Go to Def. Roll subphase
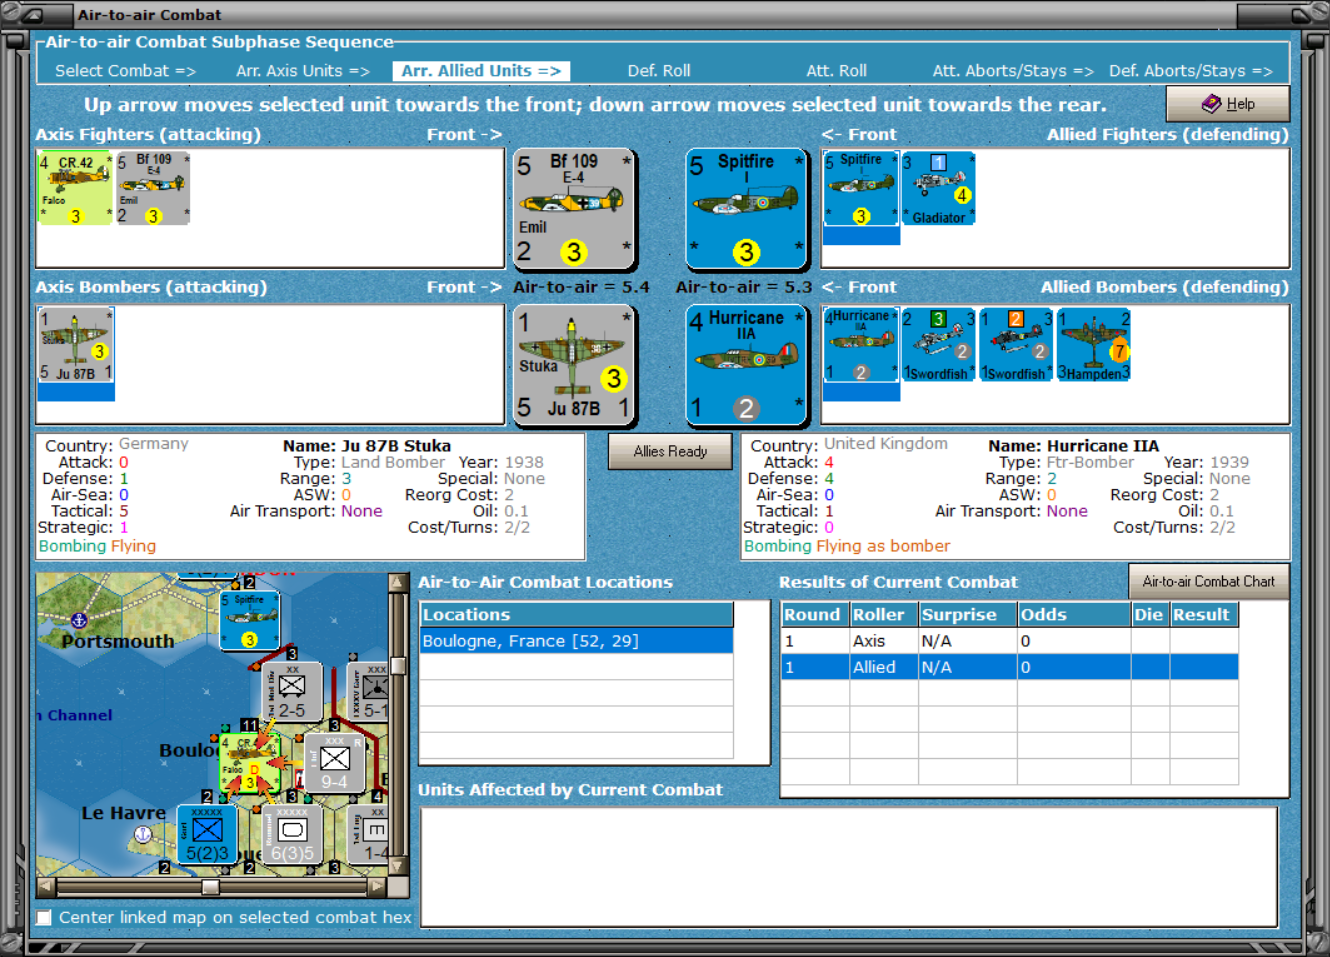This screenshot has height=957, width=1330. tap(659, 71)
